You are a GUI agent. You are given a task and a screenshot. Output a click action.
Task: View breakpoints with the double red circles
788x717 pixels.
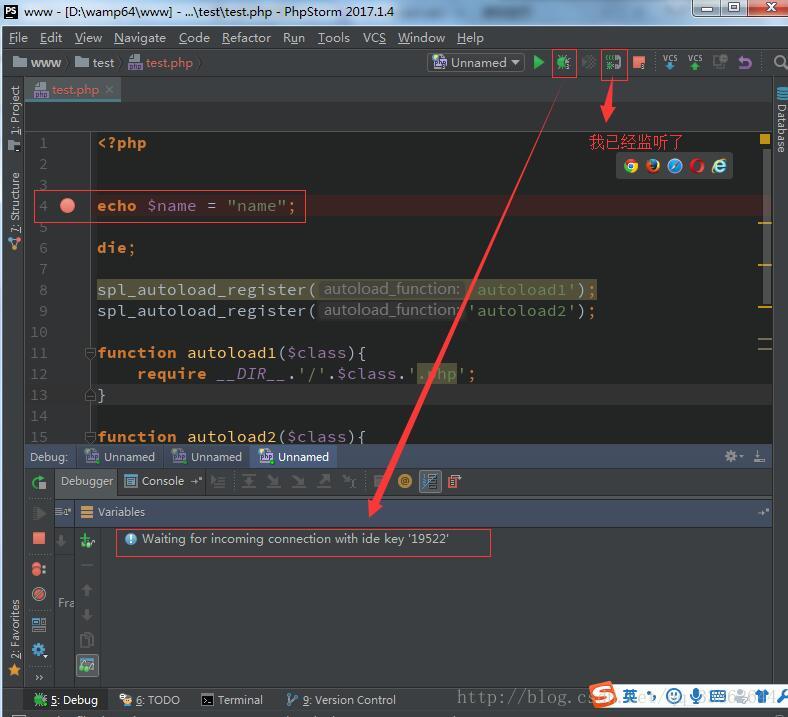[39, 569]
